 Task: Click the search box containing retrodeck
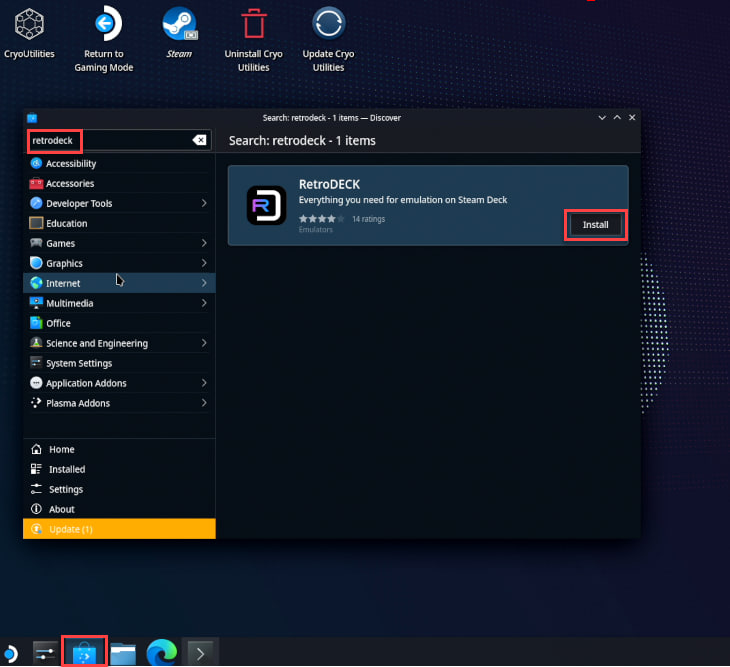119,140
